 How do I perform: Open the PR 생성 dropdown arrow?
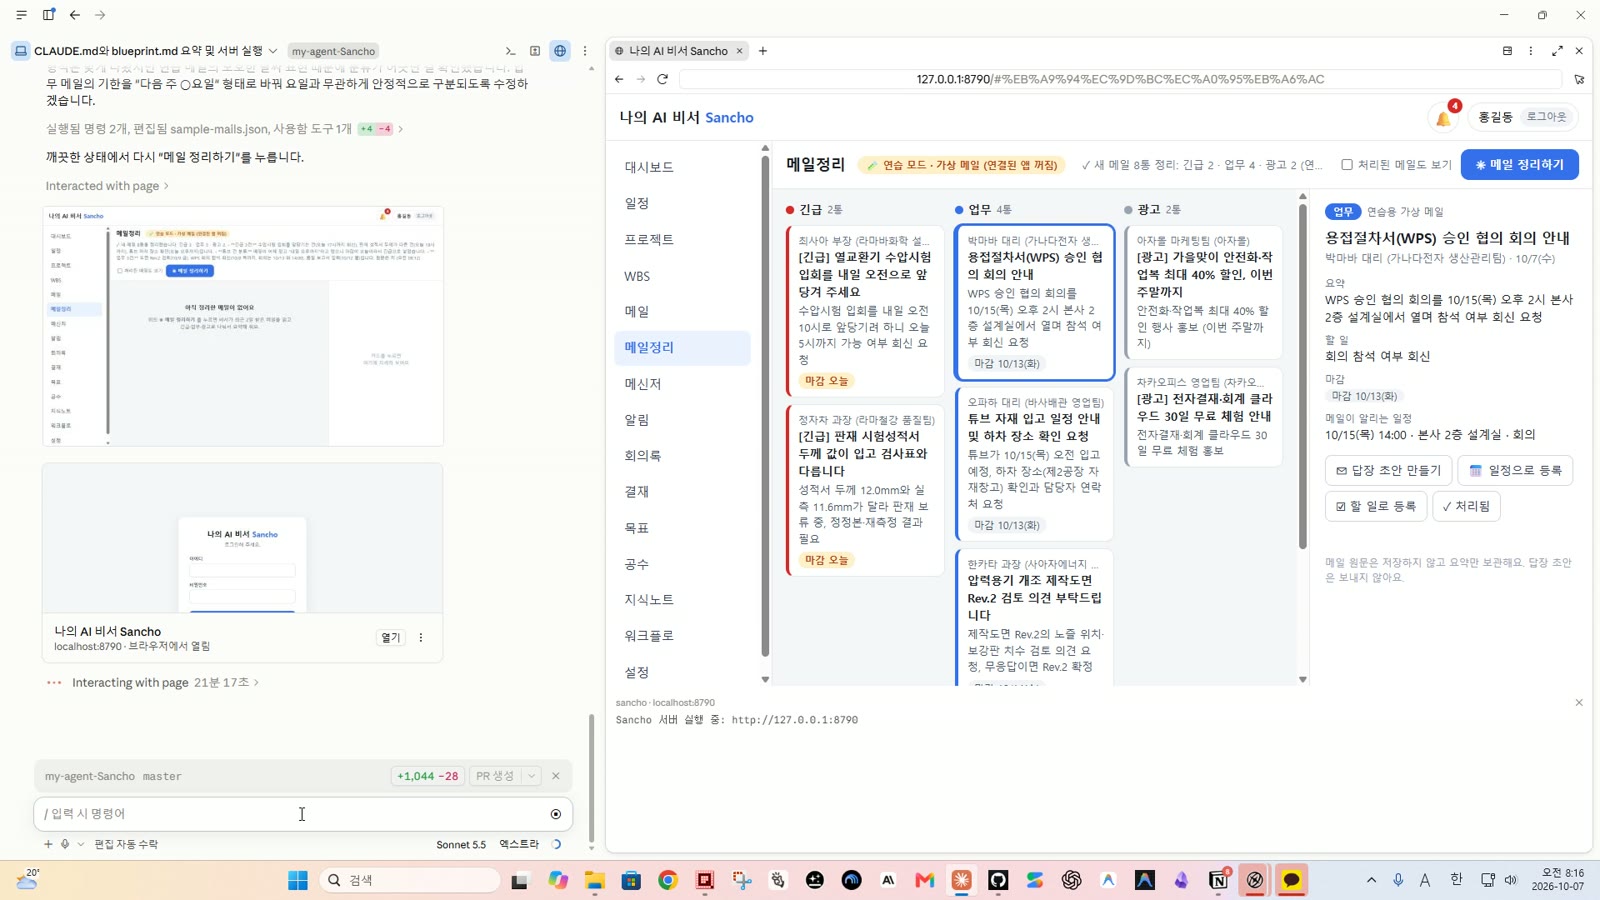coord(532,776)
